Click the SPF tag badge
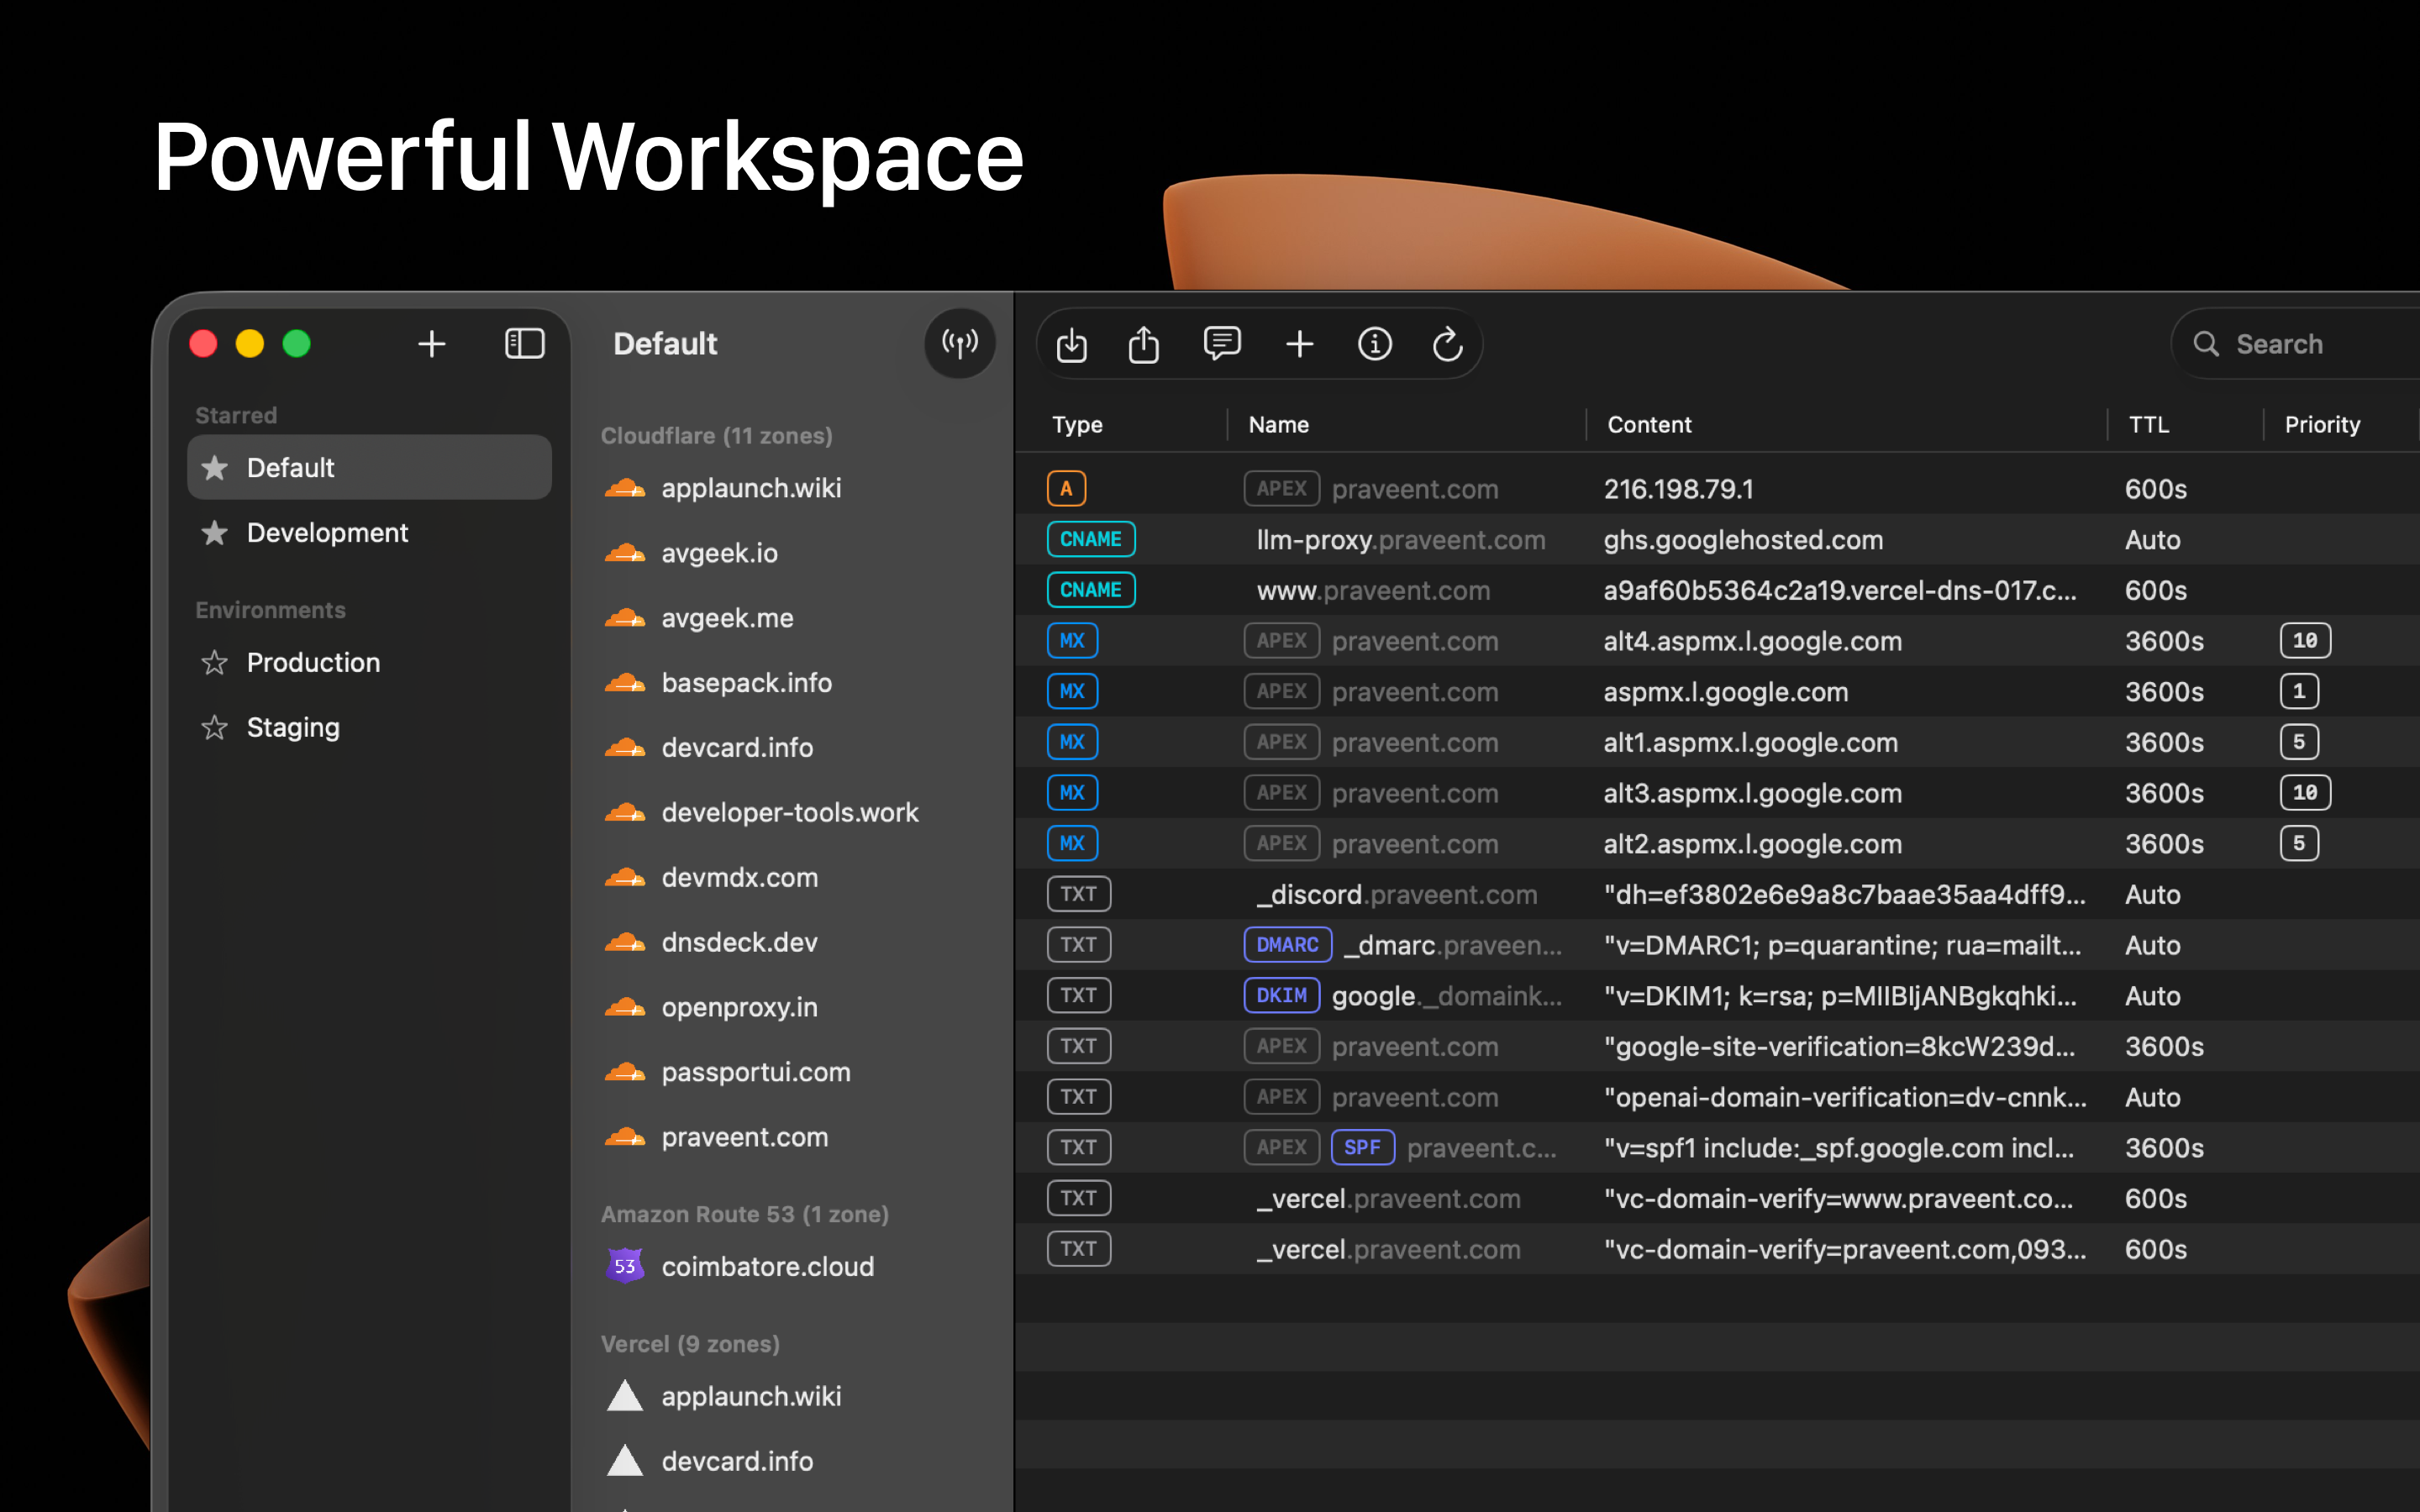The height and width of the screenshot is (1512, 2420). [x=1362, y=1147]
